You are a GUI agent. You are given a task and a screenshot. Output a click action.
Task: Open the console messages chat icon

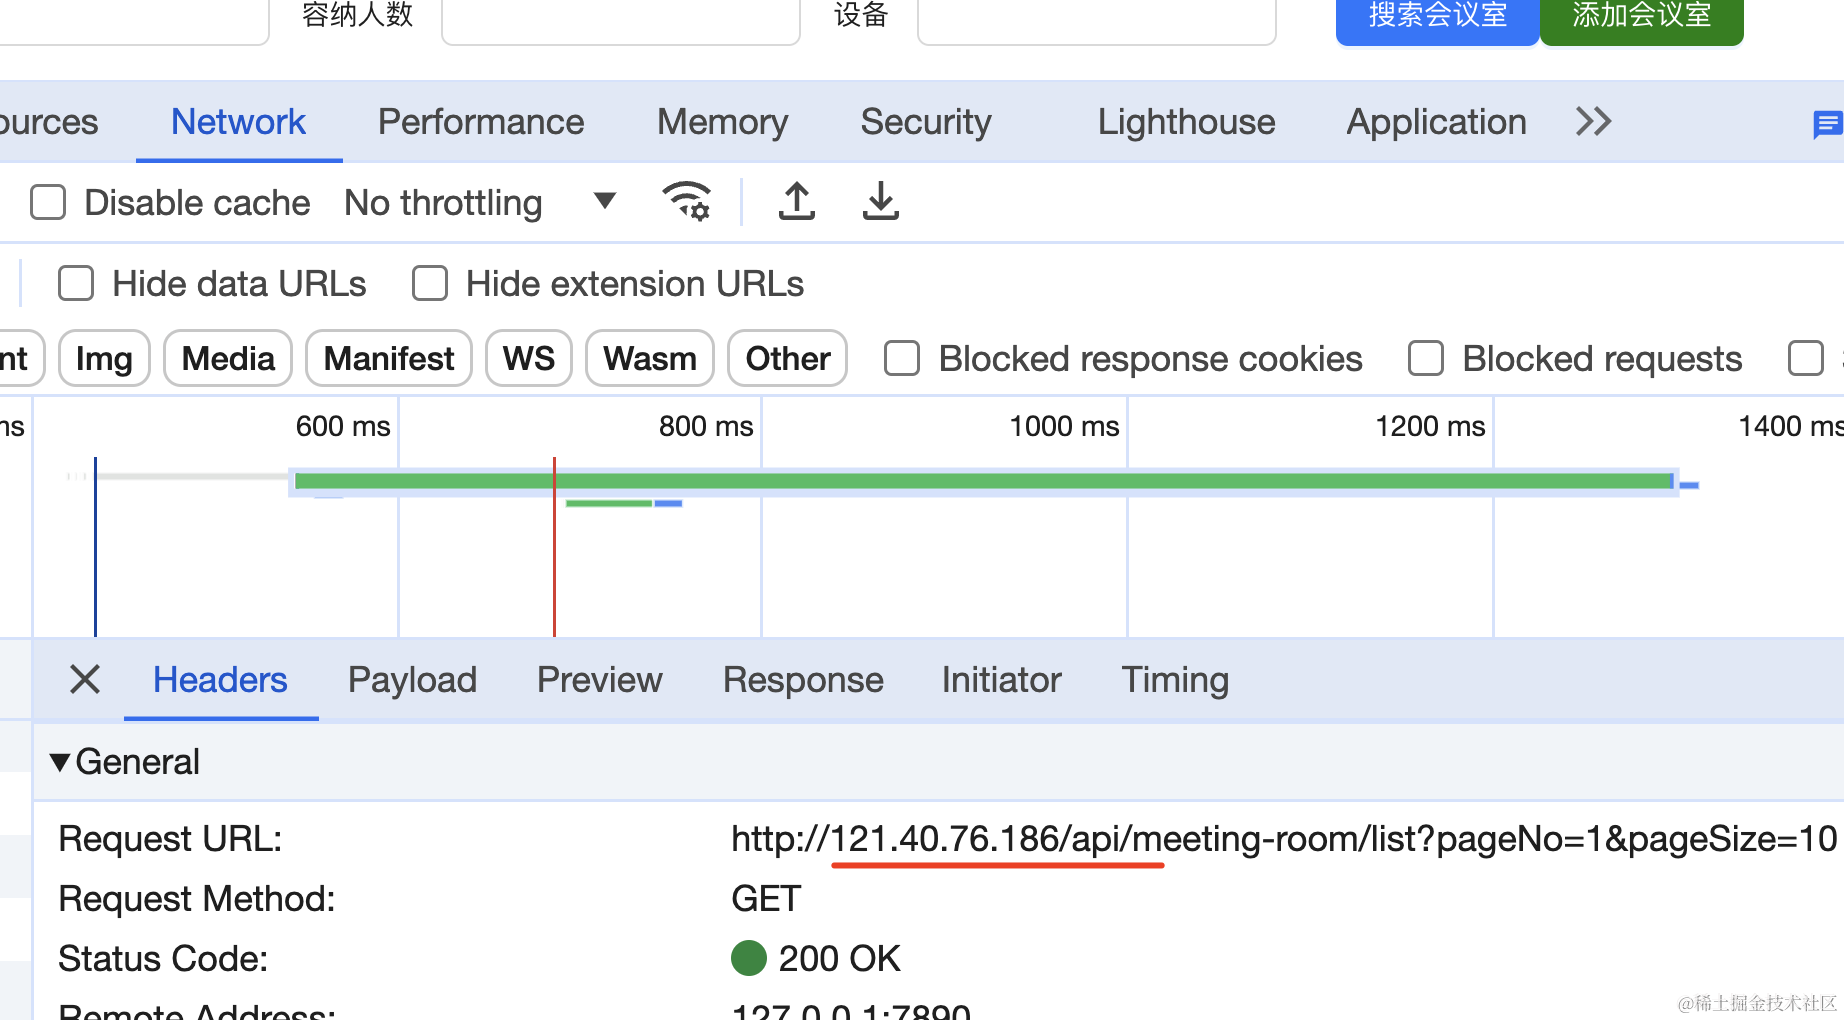1826,124
